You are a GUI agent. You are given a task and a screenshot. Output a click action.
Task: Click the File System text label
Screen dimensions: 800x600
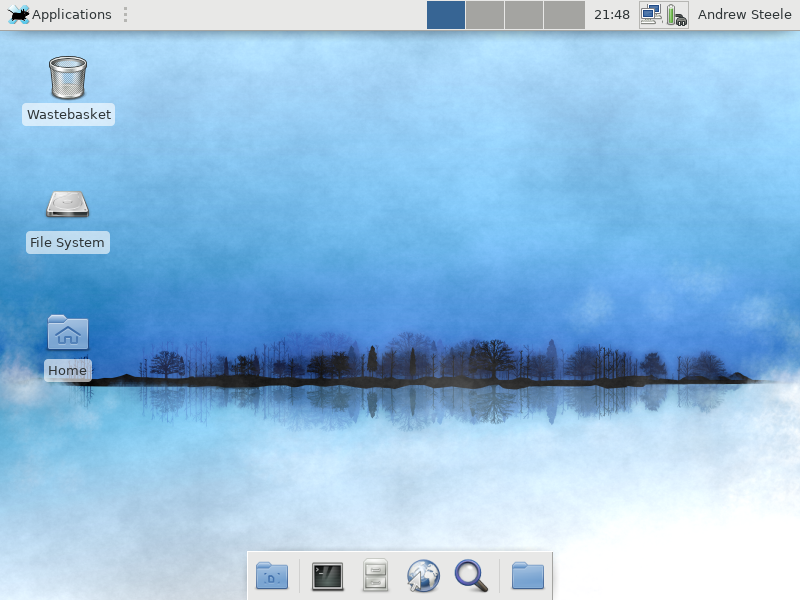tap(67, 243)
